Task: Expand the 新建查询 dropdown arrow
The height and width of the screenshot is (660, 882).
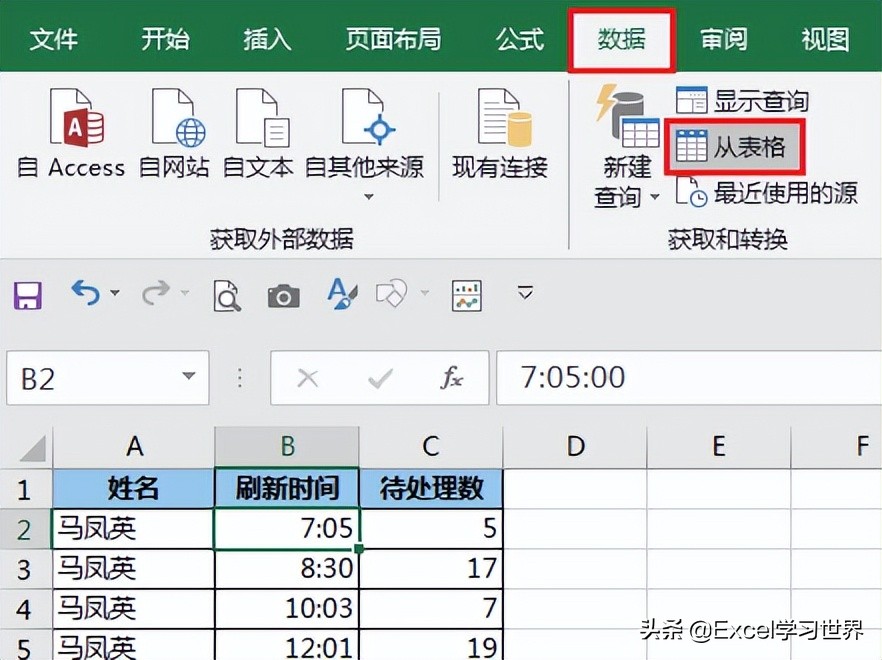Action: coord(654,197)
